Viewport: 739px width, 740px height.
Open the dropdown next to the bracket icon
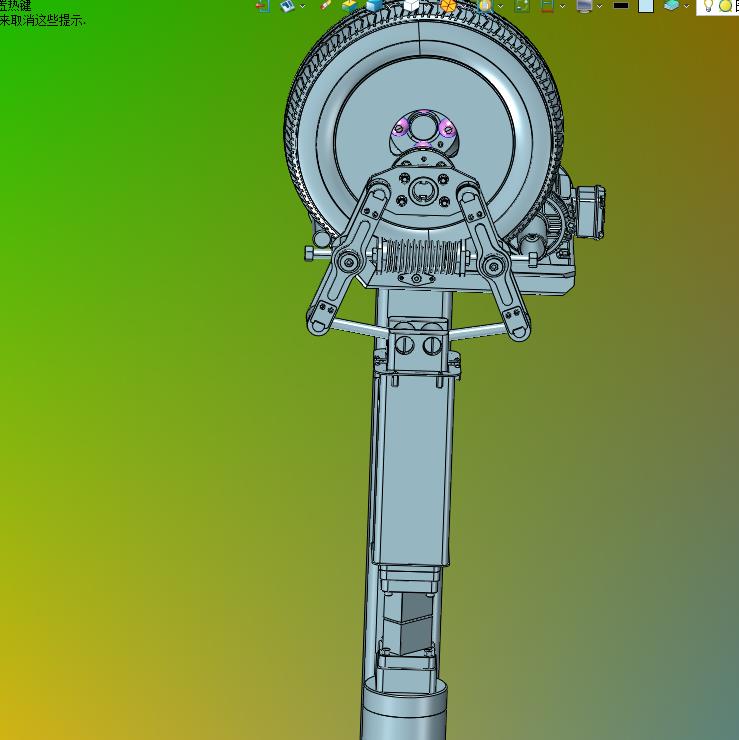click(562, 6)
